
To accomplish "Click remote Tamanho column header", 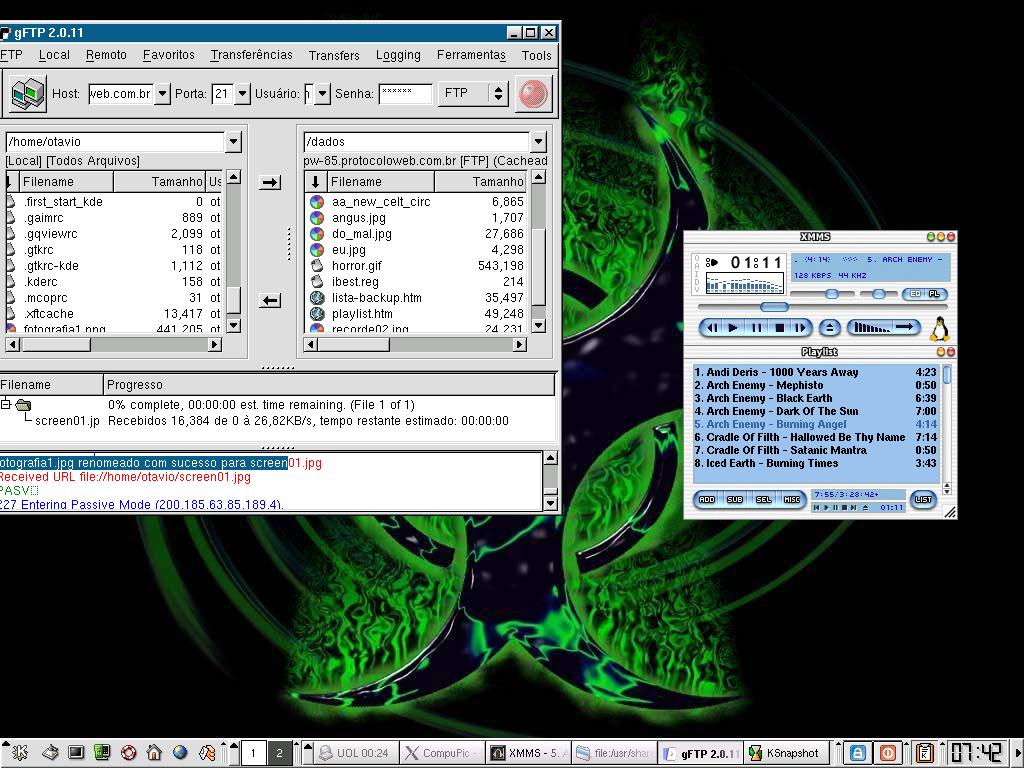I will tap(480, 182).
